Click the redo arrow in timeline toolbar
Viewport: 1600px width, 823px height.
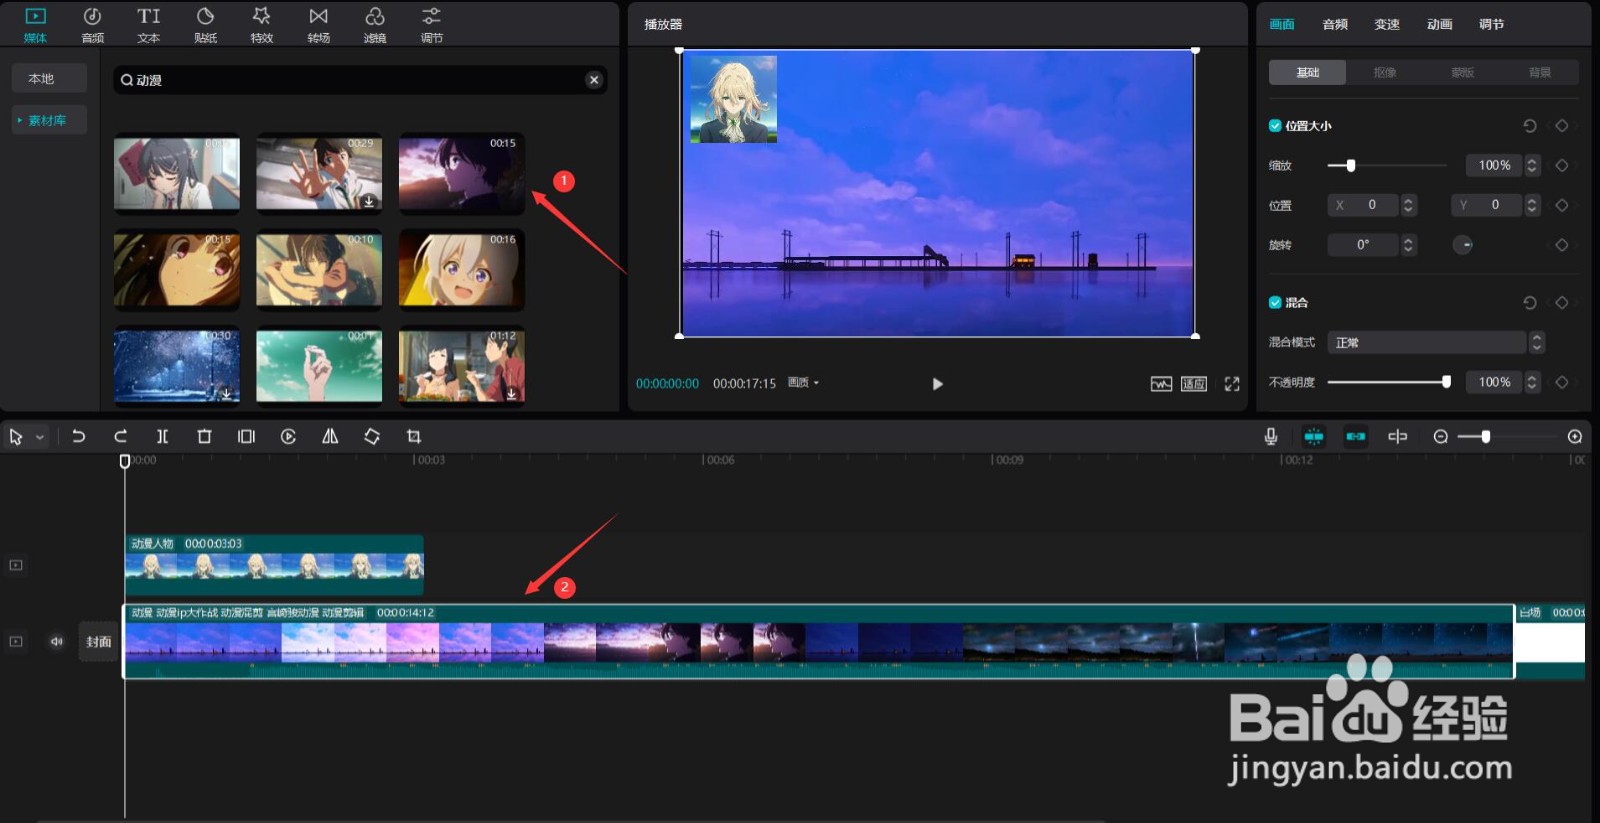(x=120, y=436)
